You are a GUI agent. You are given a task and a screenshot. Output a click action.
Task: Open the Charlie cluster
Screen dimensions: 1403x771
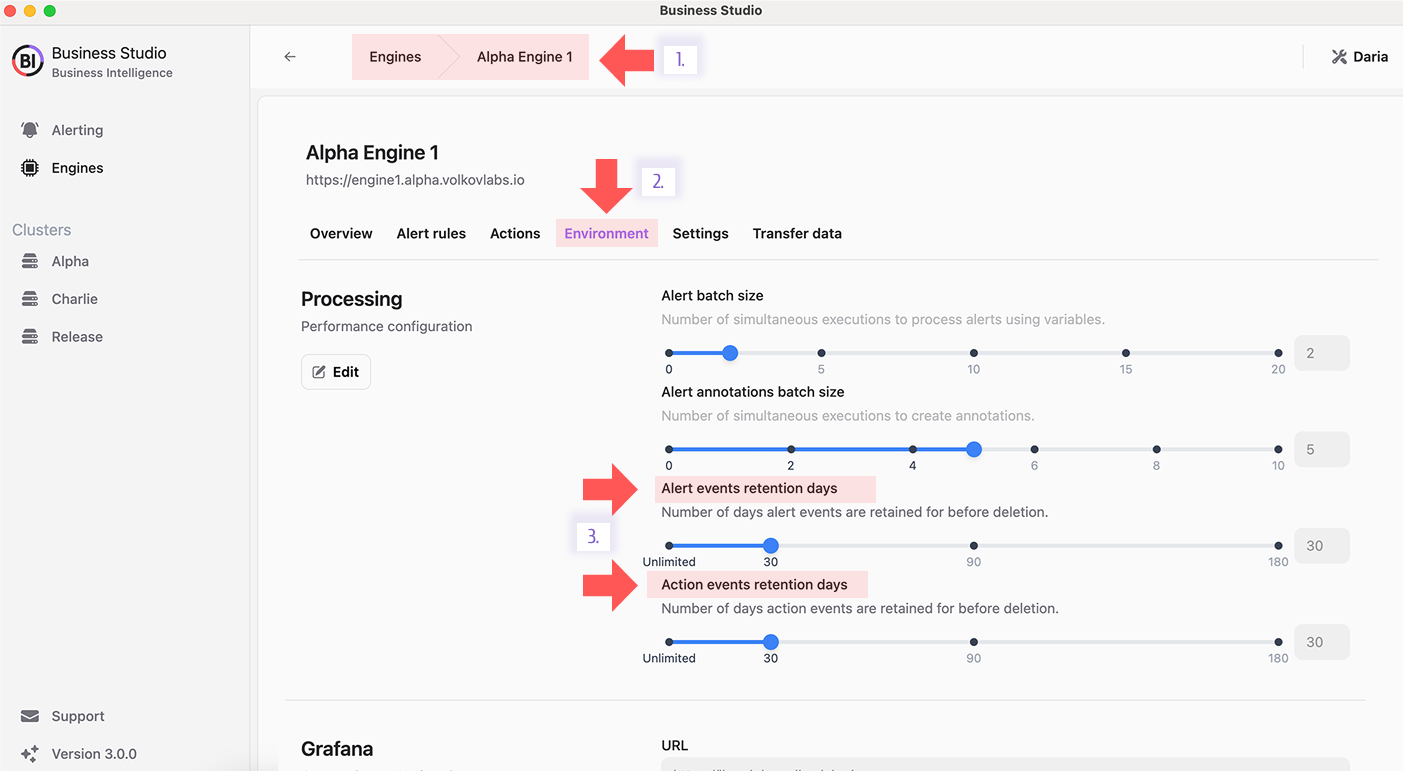75,299
